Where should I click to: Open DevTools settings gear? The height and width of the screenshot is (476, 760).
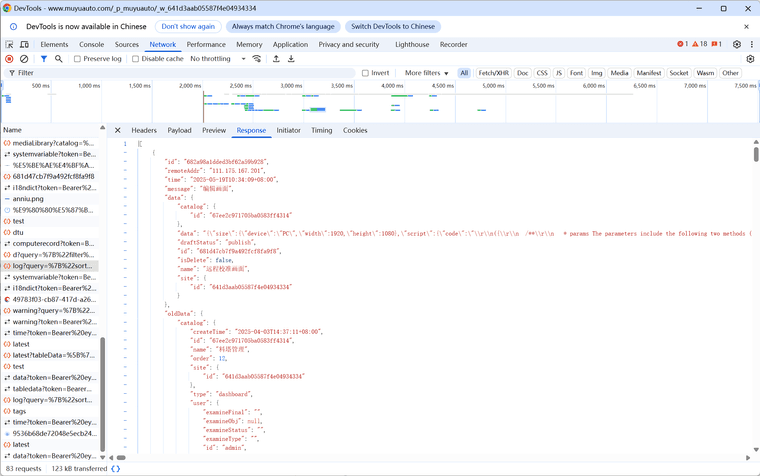pos(737,45)
